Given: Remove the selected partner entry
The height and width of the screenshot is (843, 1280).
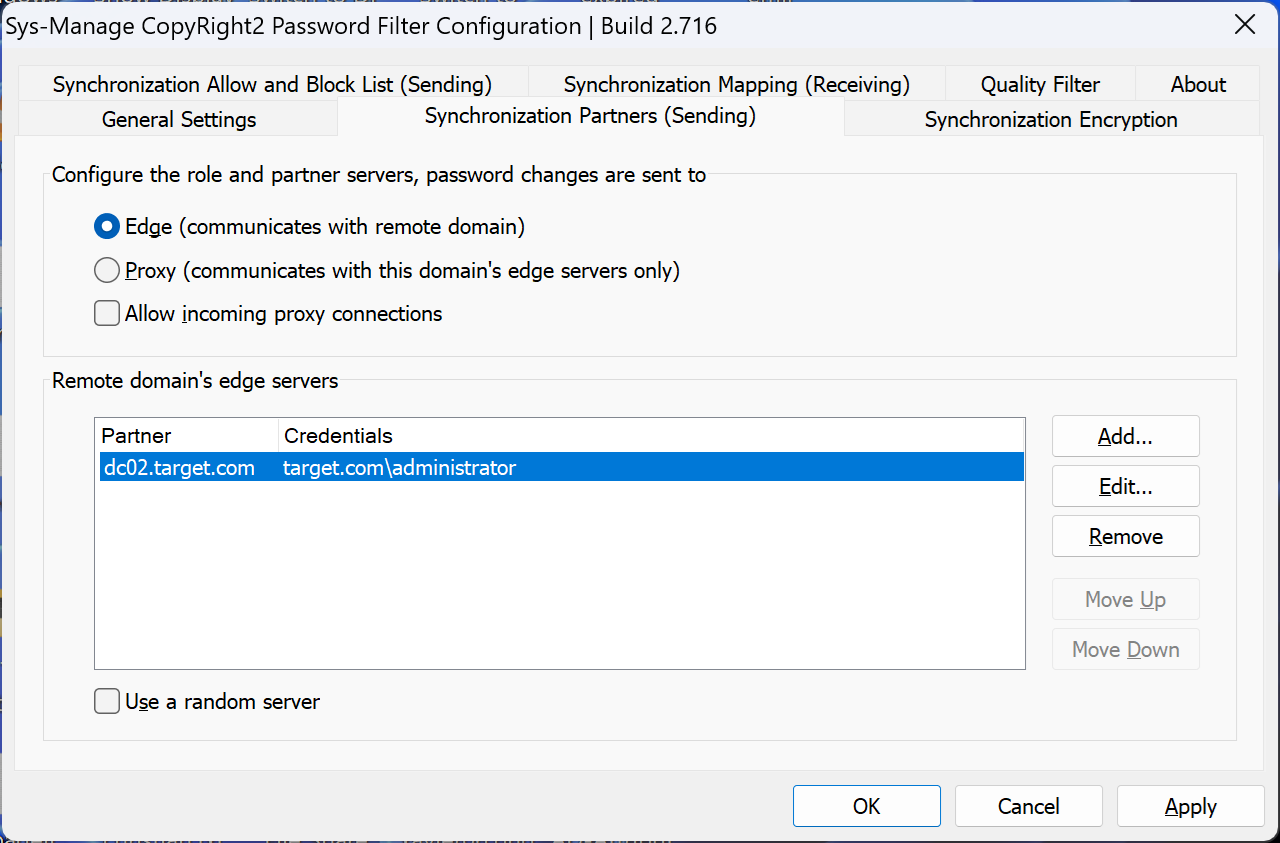Looking at the screenshot, I should tap(1125, 537).
